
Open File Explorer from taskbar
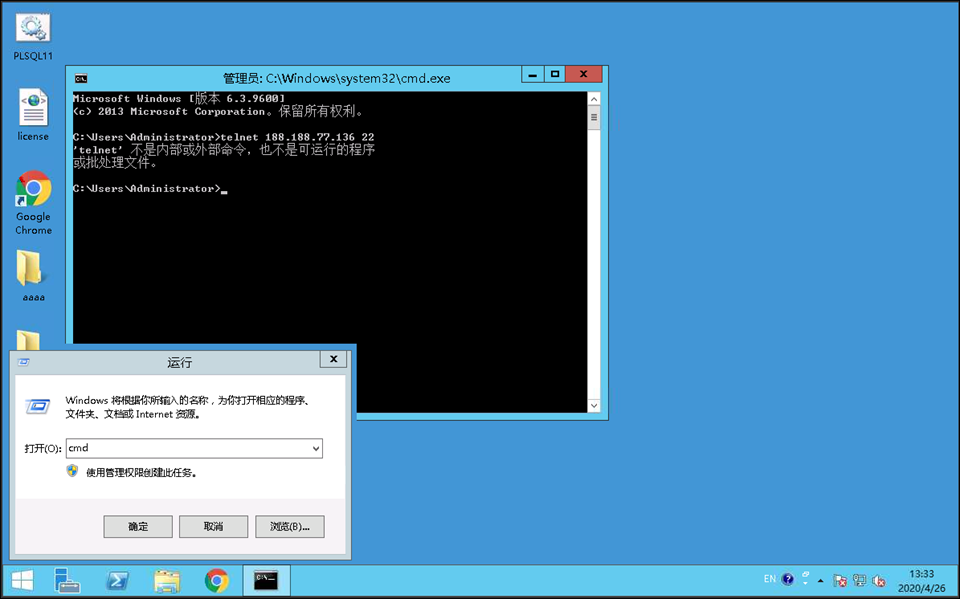(x=167, y=581)
